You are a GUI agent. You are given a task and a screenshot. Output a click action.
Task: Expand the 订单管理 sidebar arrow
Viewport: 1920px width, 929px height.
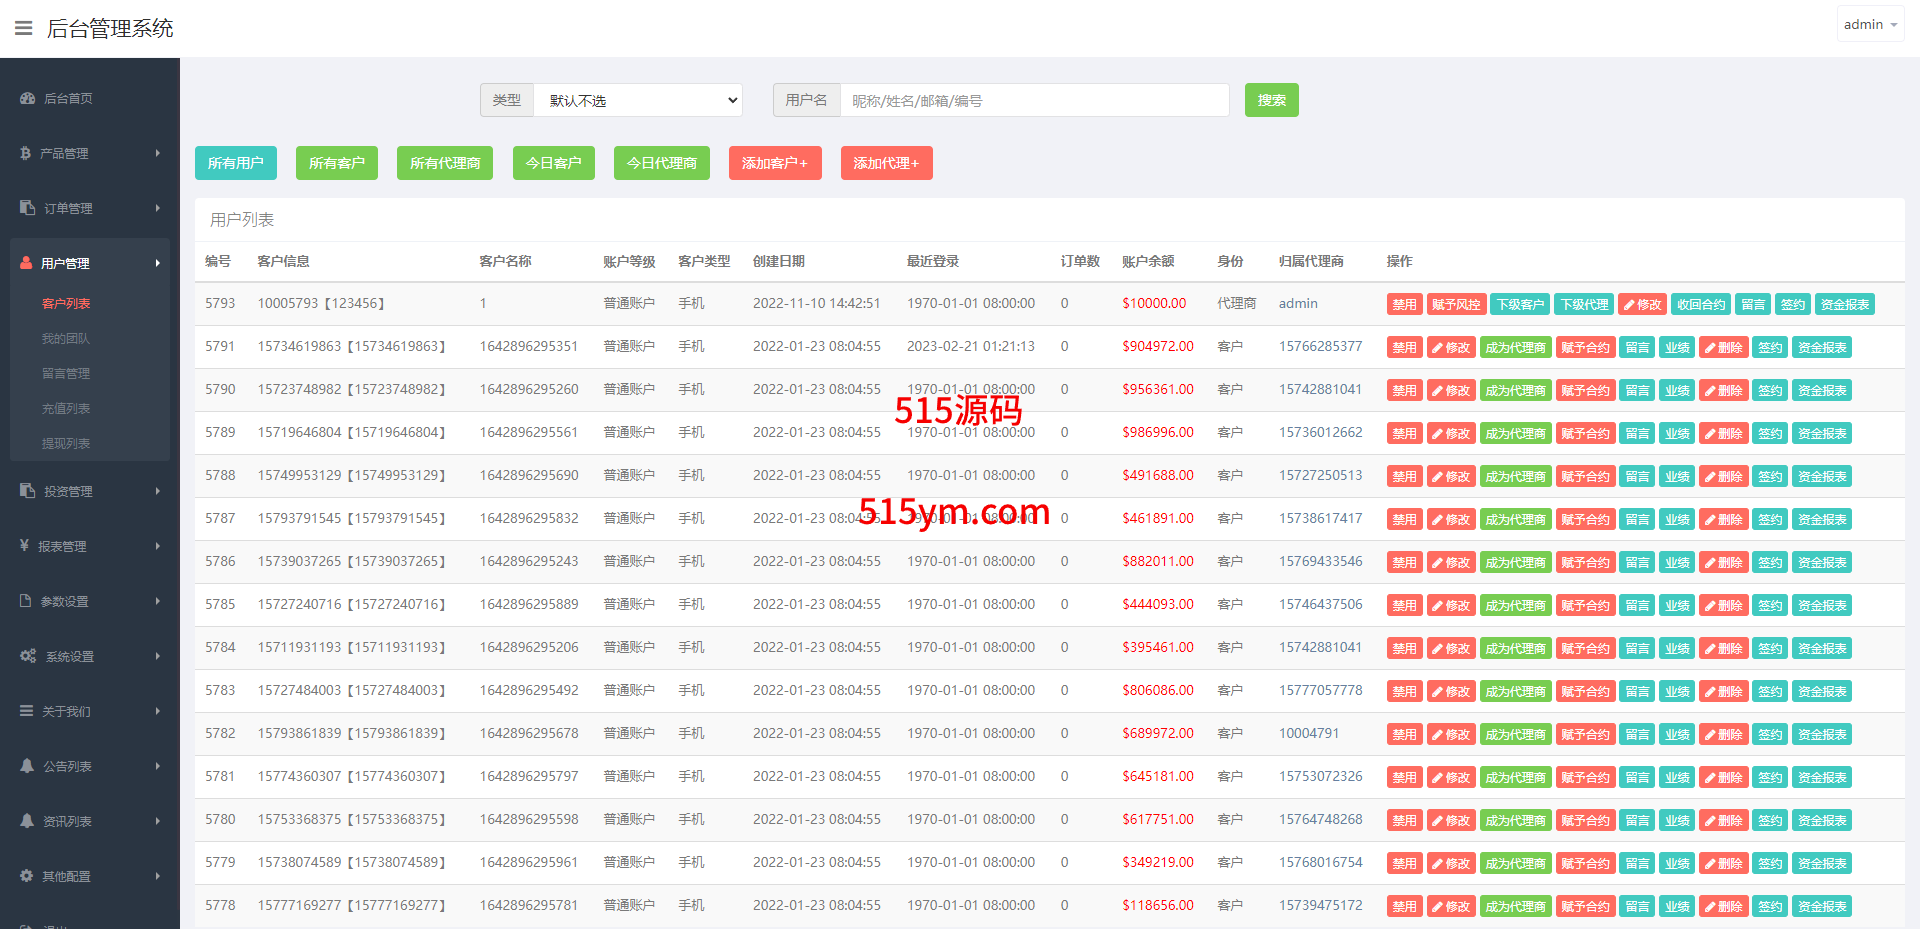pyautogui.click(x=157, y=208)
